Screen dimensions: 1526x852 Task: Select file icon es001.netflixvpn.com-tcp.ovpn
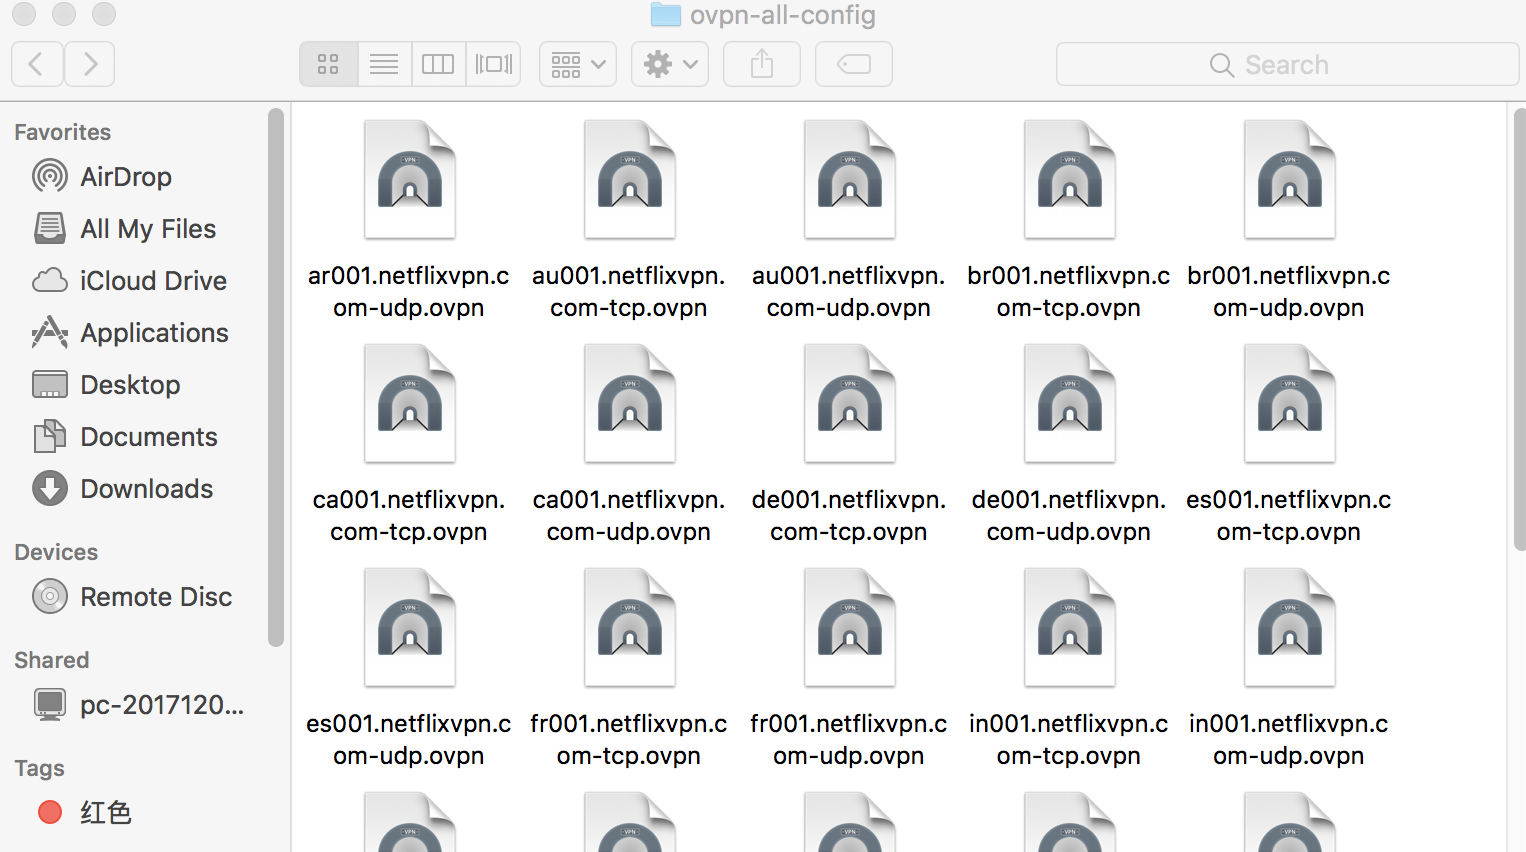(x=1290, y=404)
